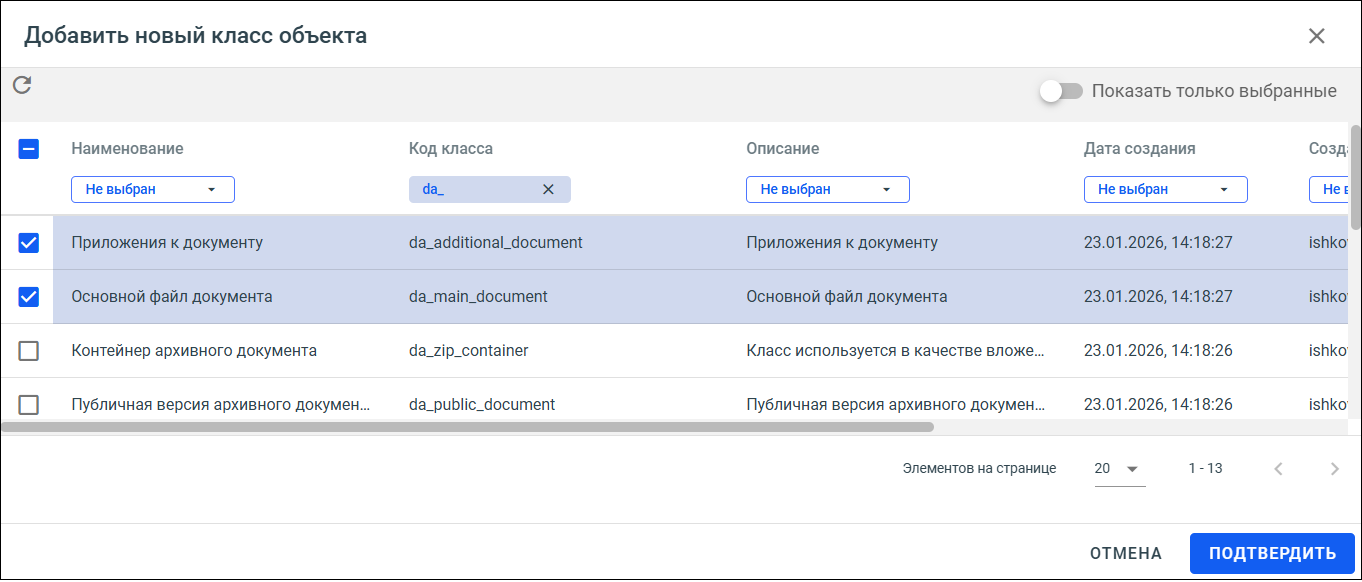
Task: Click name cell Контейнер архивного документа
Action: point(194,351)
